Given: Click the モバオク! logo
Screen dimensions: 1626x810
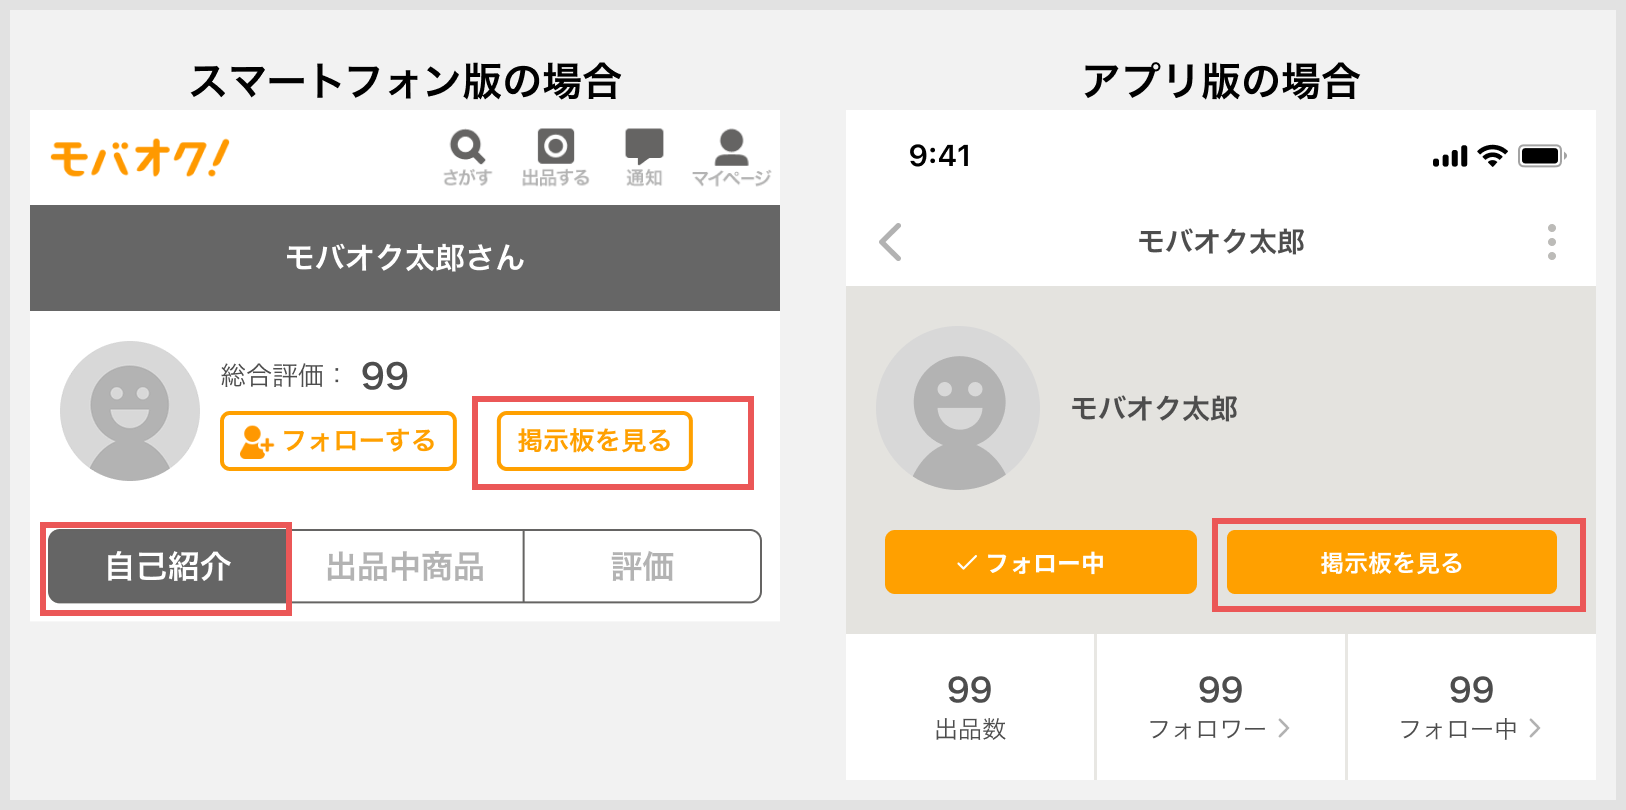Looking at the screenshot, I should click(x=140, y=158).
